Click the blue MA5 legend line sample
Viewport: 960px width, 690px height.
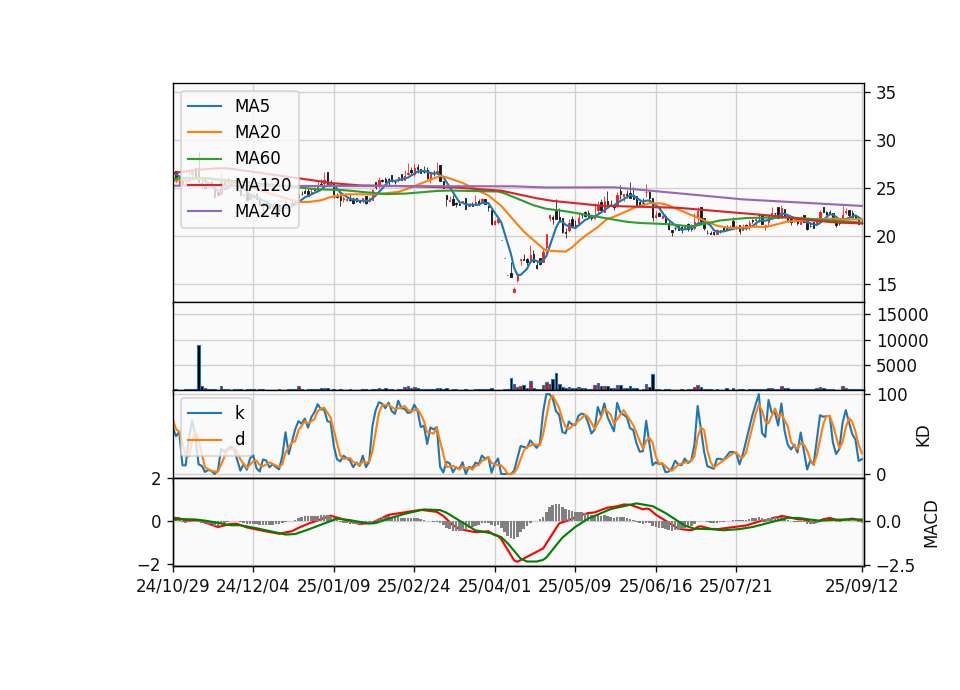click(x=204, y=107)
